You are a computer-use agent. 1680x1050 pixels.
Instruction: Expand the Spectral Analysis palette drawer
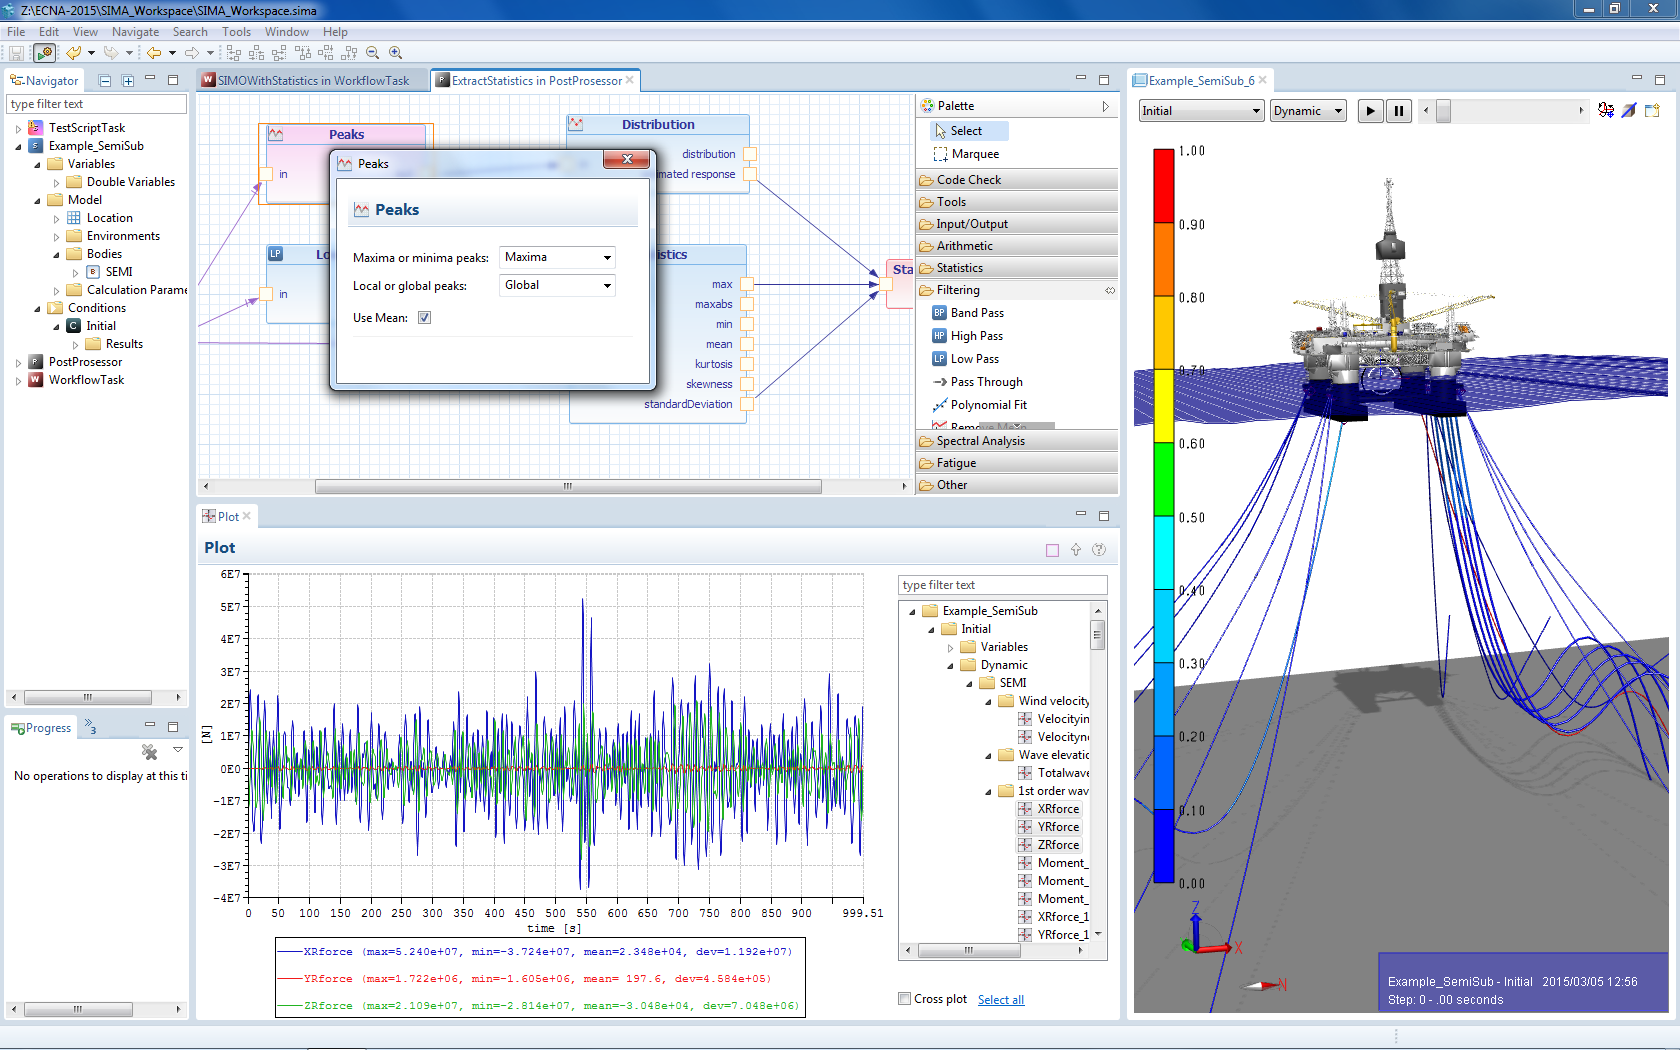(980, 441)
